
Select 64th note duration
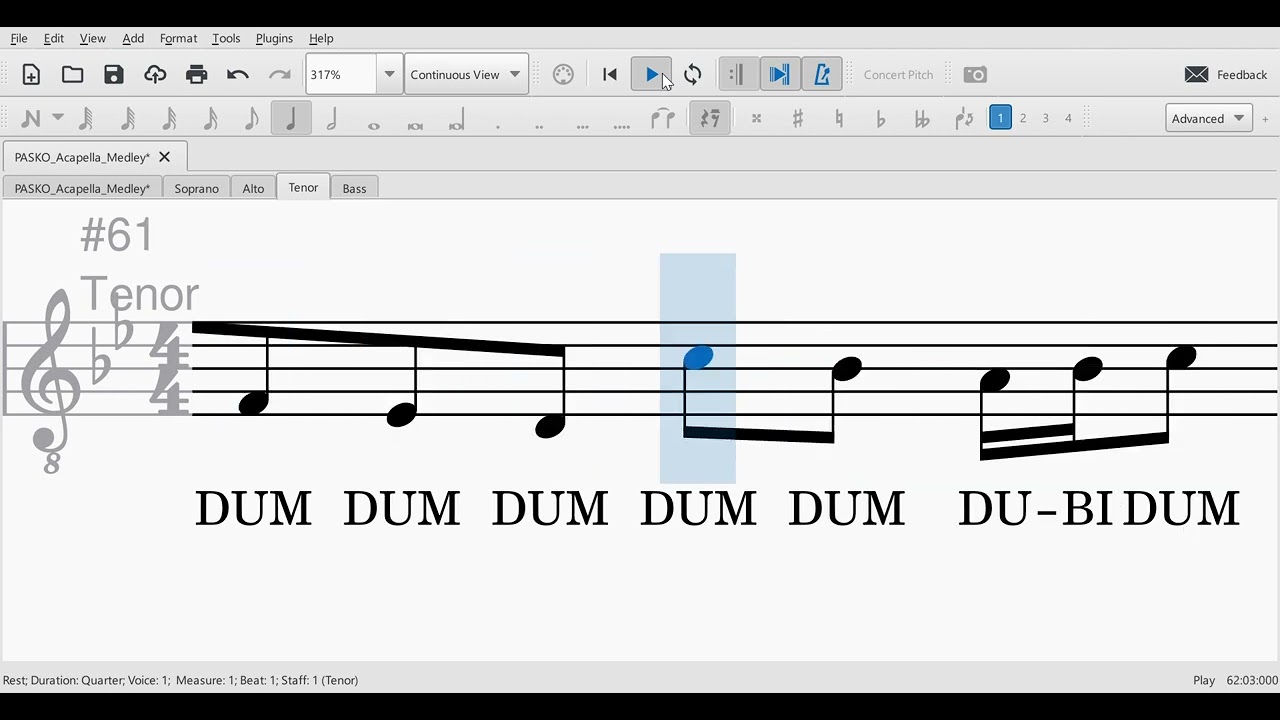tap(128, 119)
